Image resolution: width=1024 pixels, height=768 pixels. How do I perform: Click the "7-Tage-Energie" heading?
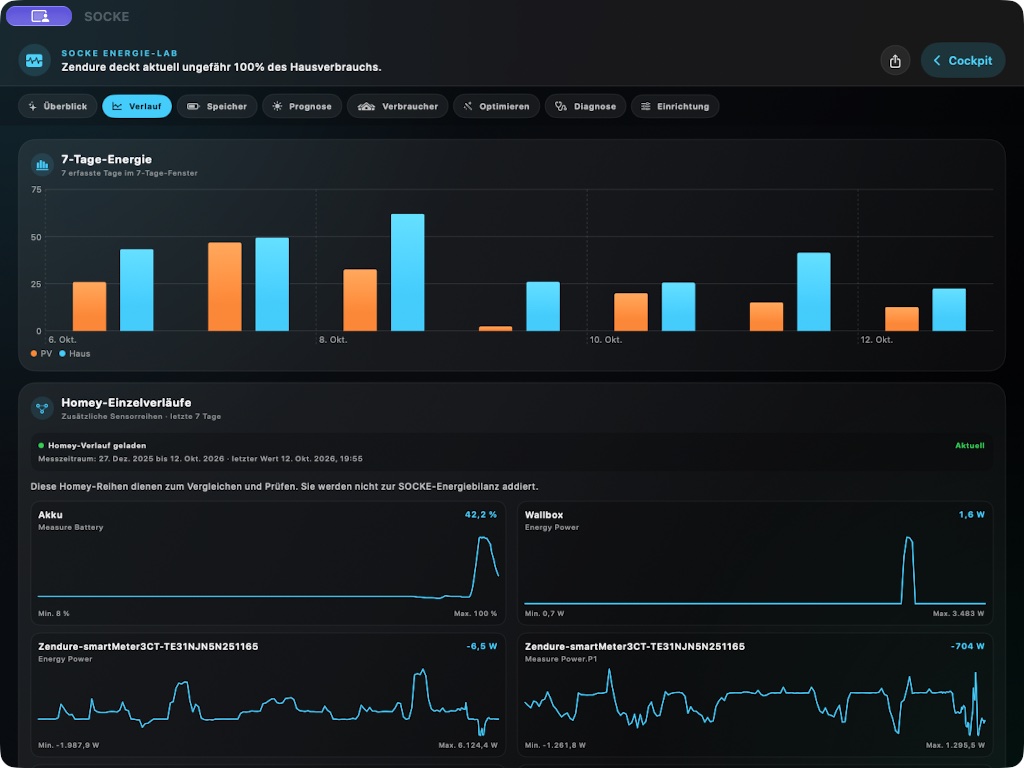point(106,159)
